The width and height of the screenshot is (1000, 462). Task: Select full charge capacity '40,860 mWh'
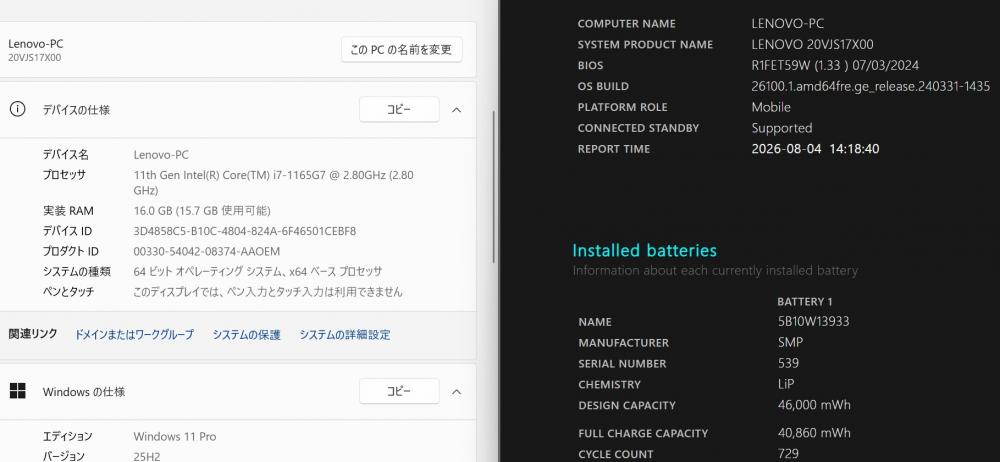point(814,433)
